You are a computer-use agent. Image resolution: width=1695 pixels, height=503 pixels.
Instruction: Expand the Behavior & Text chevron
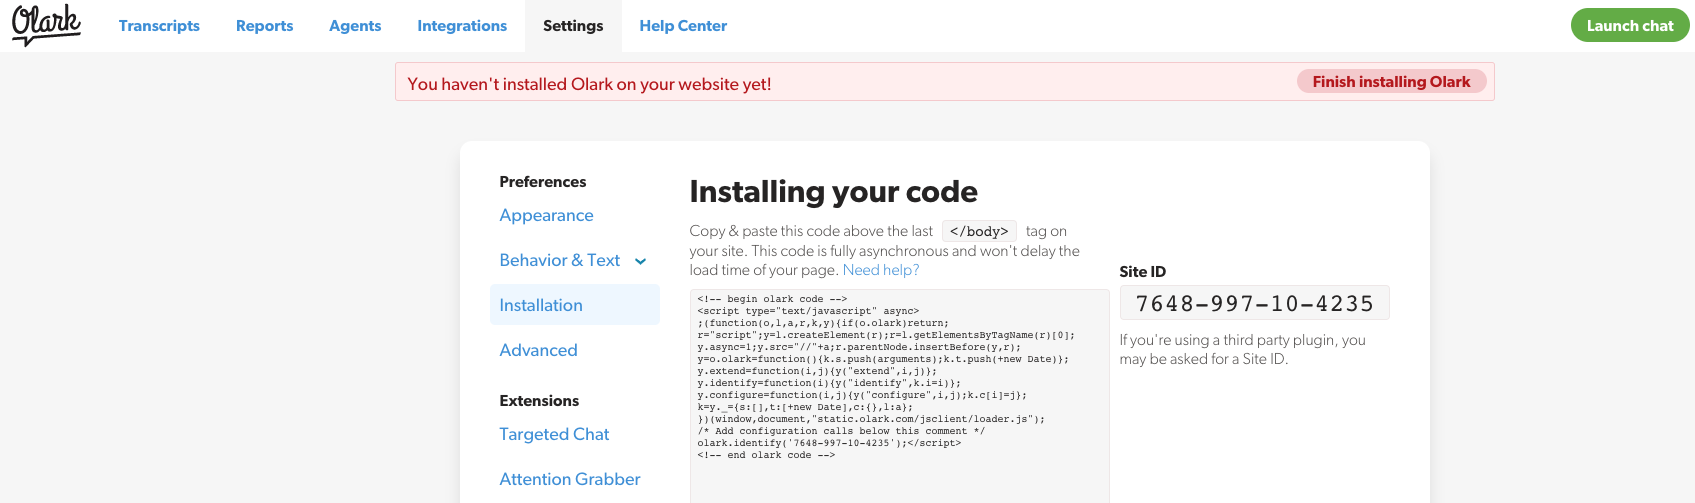[640, 261]
